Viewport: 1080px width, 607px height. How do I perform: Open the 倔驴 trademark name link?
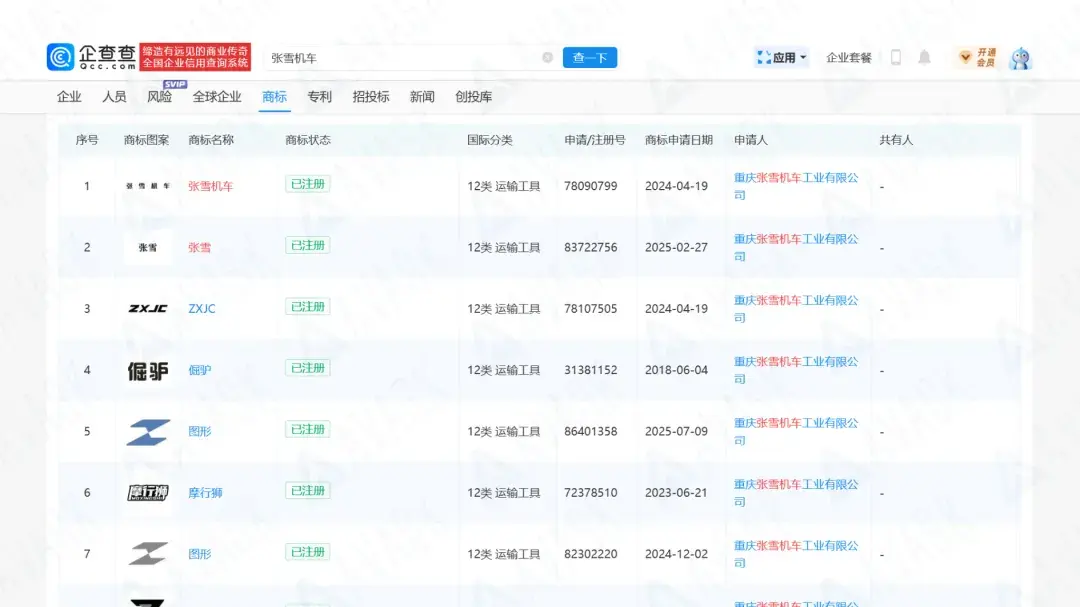[200, 370]
